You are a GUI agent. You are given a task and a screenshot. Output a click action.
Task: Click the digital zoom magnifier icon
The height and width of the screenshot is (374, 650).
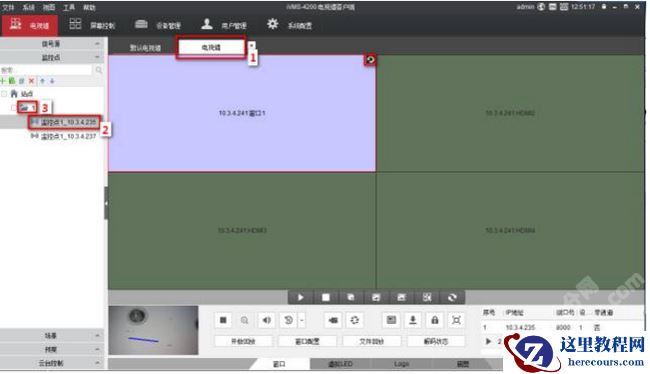pos(245,320)
